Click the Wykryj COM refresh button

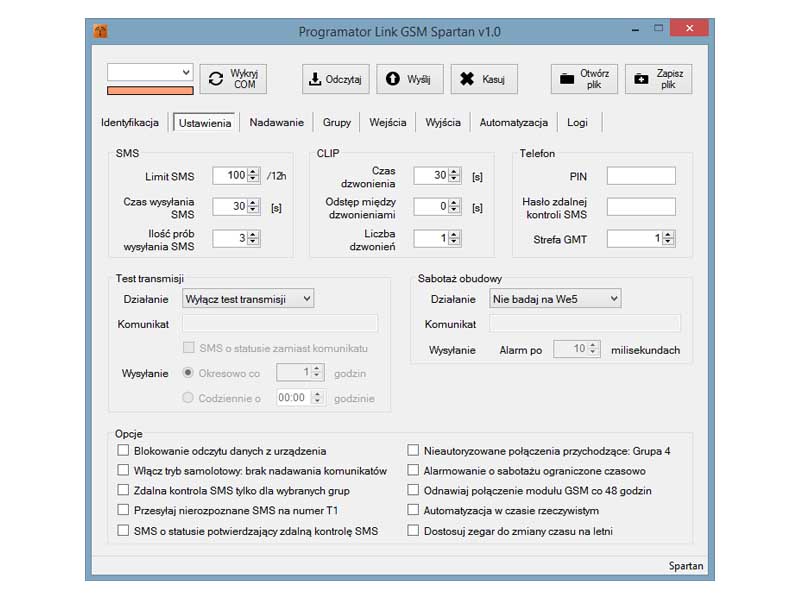233,79
